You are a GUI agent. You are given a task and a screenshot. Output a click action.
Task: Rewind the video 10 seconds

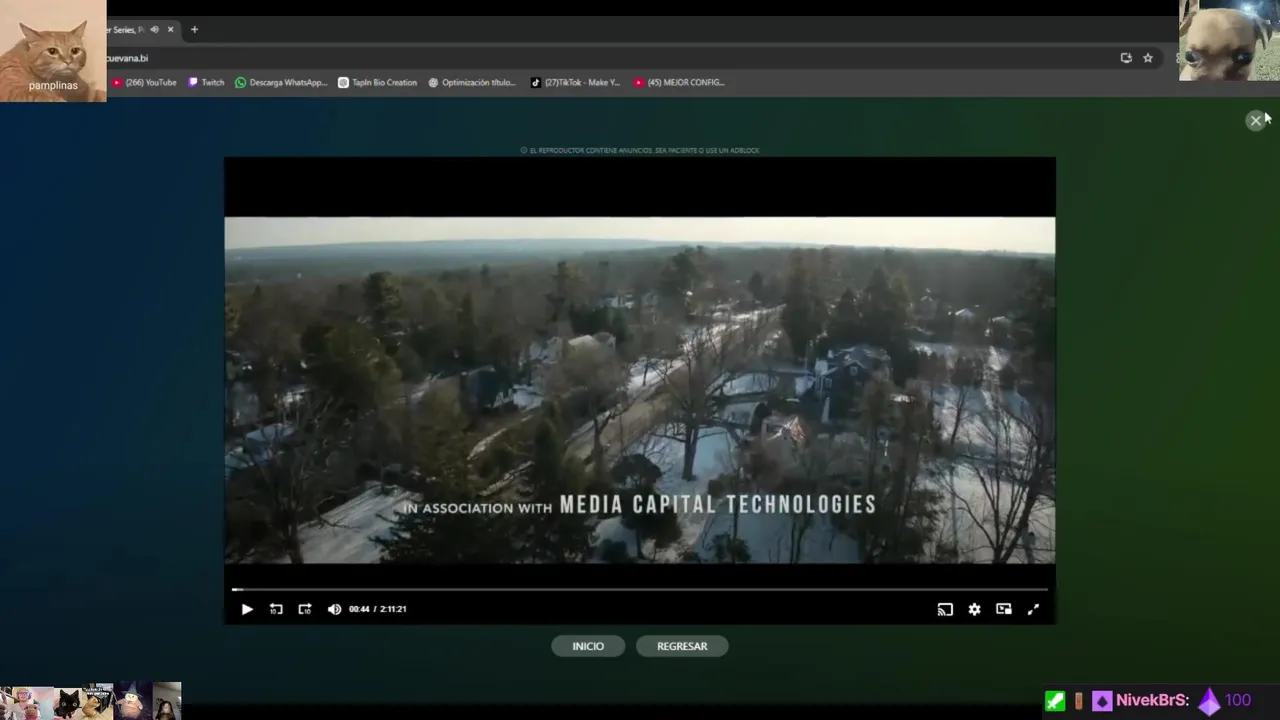coord(276,609)
